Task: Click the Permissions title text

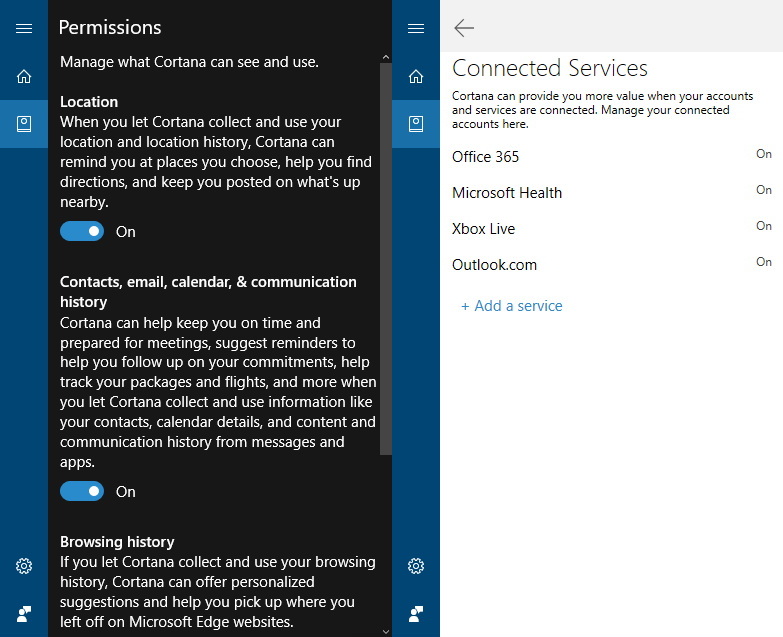Action: tap(110, 27)
